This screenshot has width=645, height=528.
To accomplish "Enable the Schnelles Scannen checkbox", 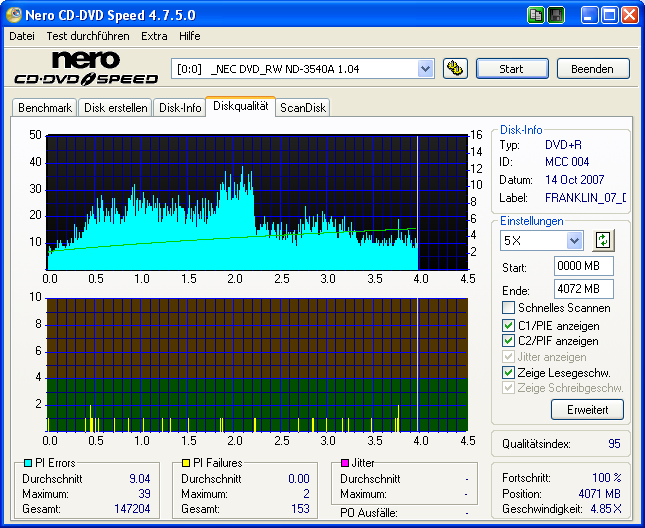I will pos(509,308).
